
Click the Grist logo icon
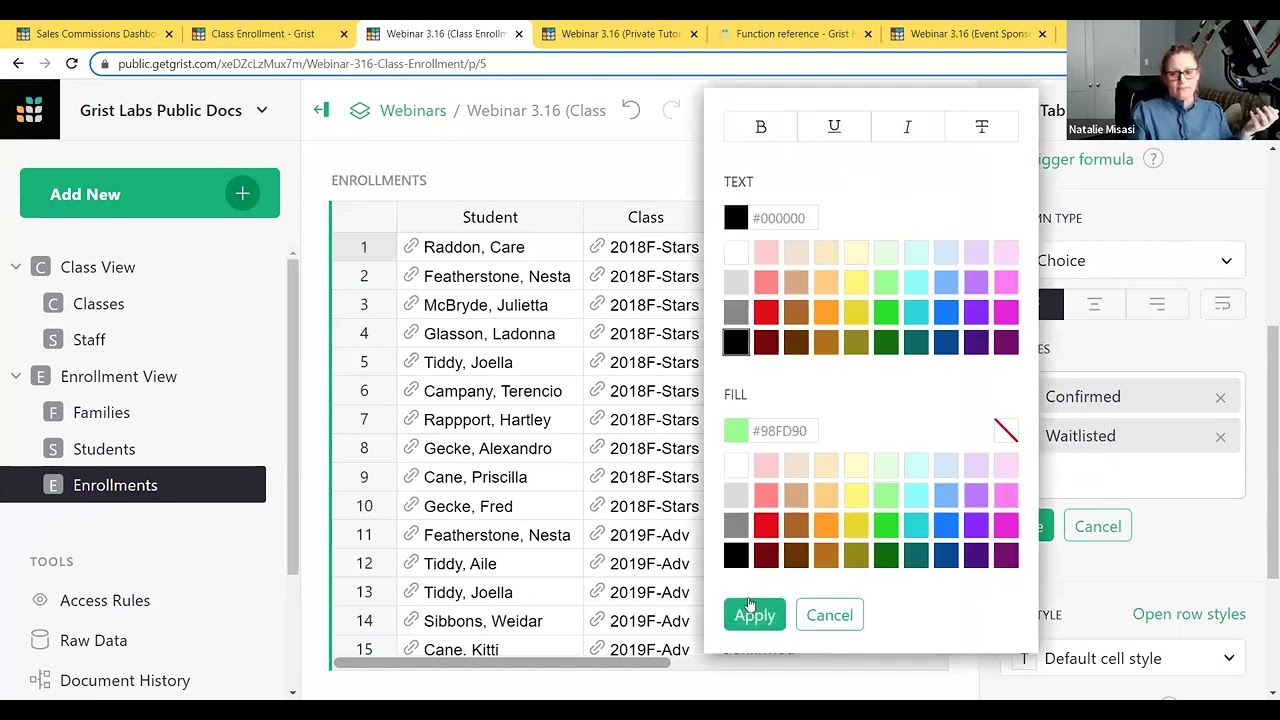coord(30,110)
